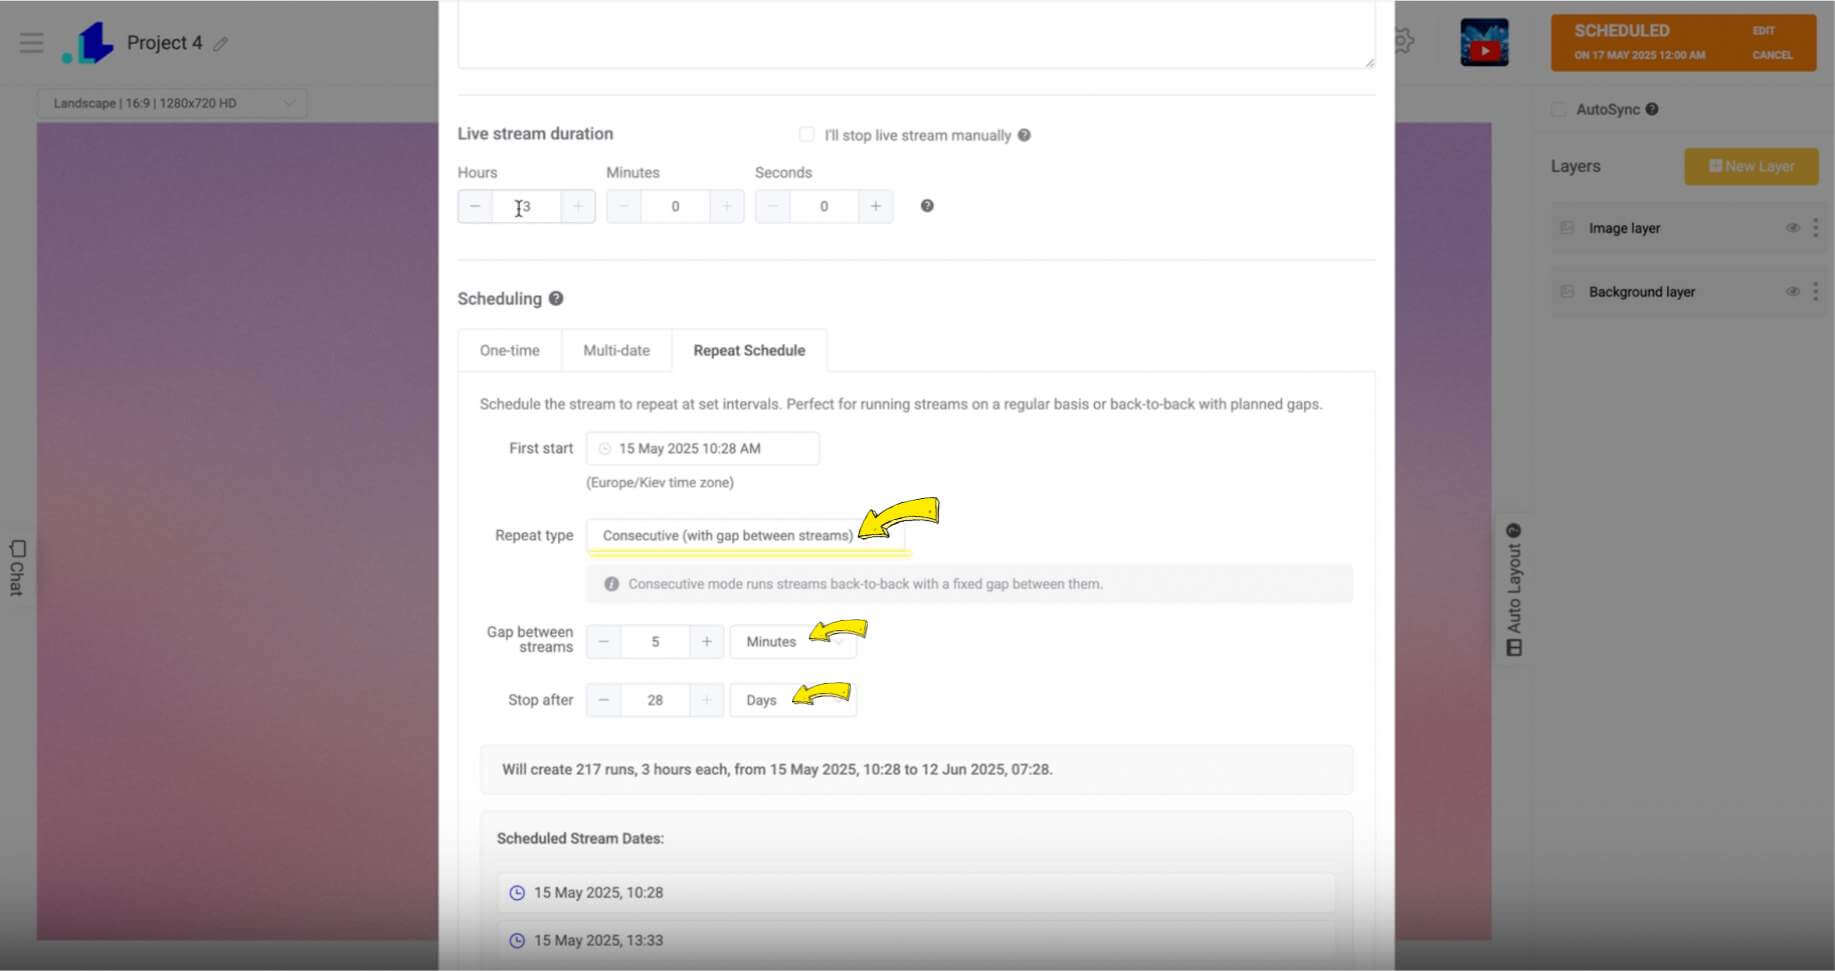Open Background layer options menu
This screenshot has height=971, width=1835.
(x=1816, y=292)
